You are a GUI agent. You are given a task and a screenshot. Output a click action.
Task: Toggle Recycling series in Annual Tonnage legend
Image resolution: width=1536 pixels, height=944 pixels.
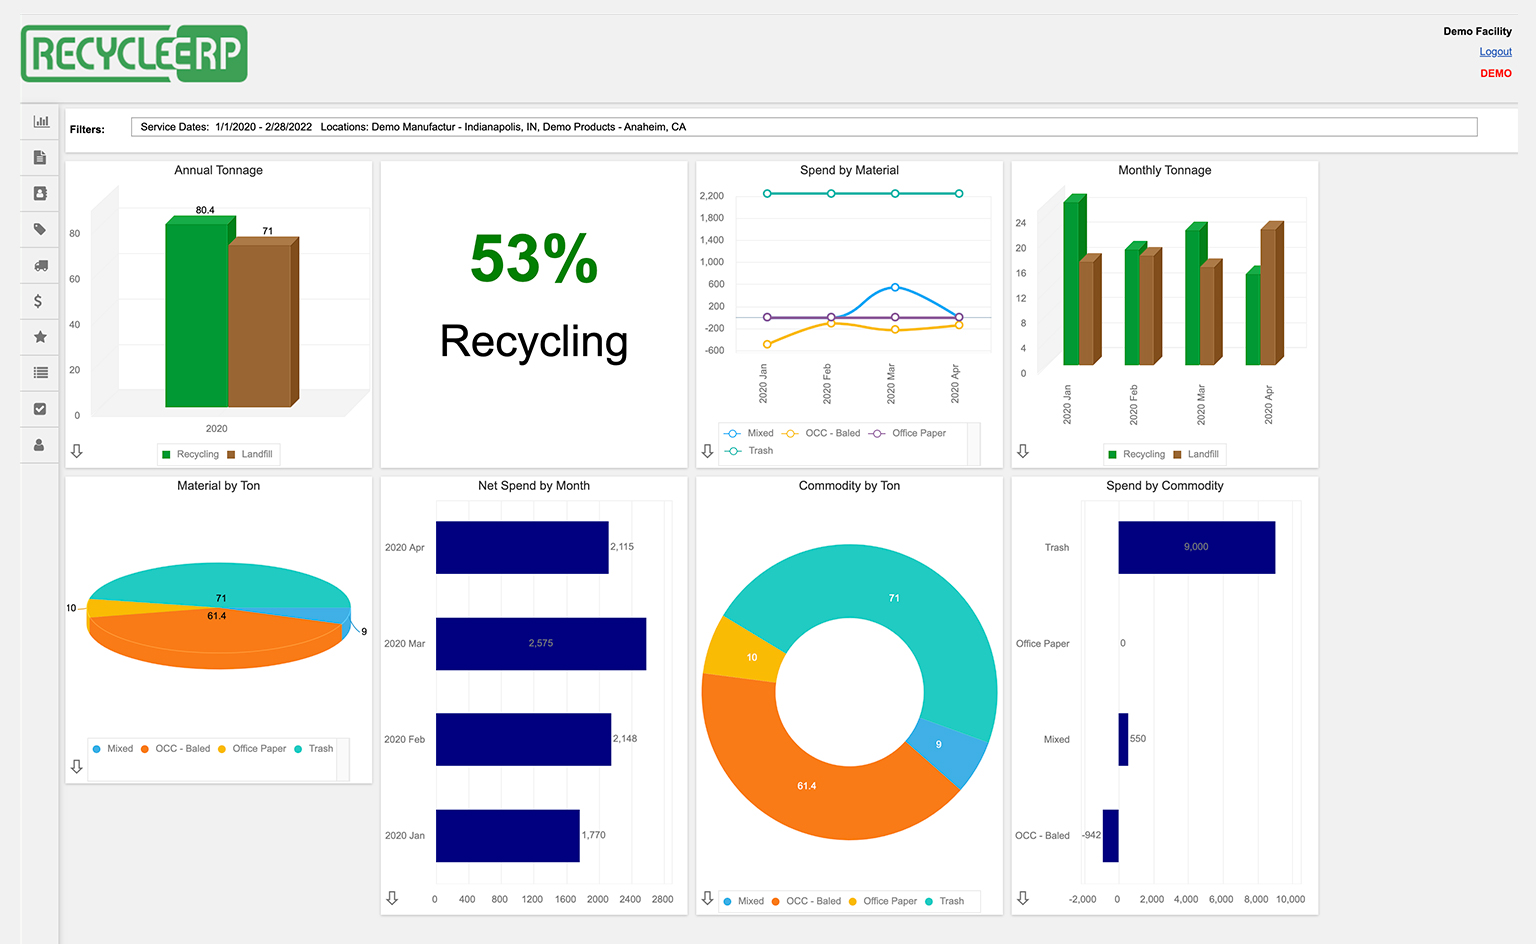pyautogui.click(x=190, y=454)
